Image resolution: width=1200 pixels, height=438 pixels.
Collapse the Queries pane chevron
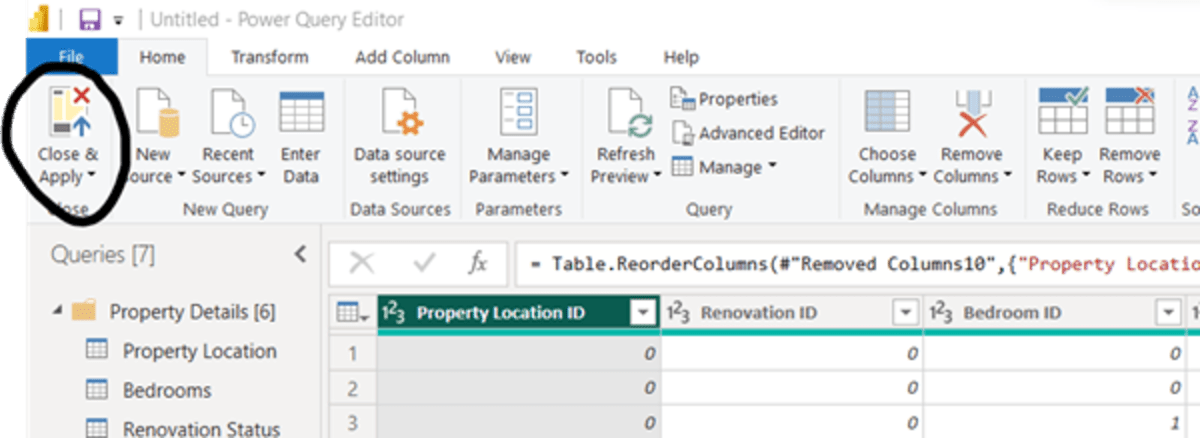pyautogui.click(x=299, y=255)
